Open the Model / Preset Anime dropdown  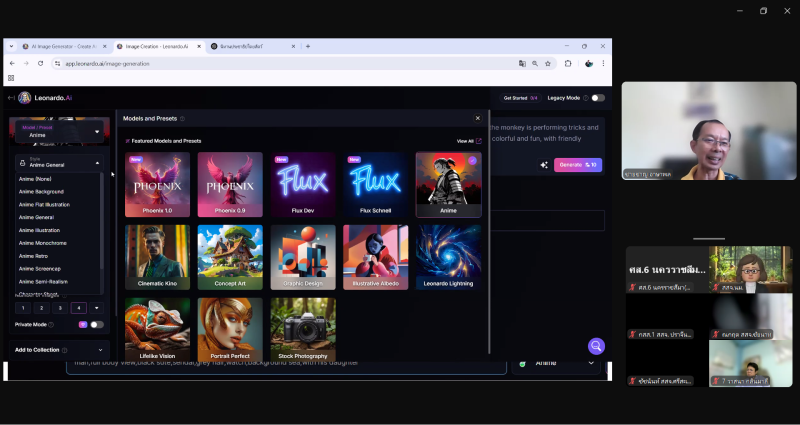(x=59, y=132)
